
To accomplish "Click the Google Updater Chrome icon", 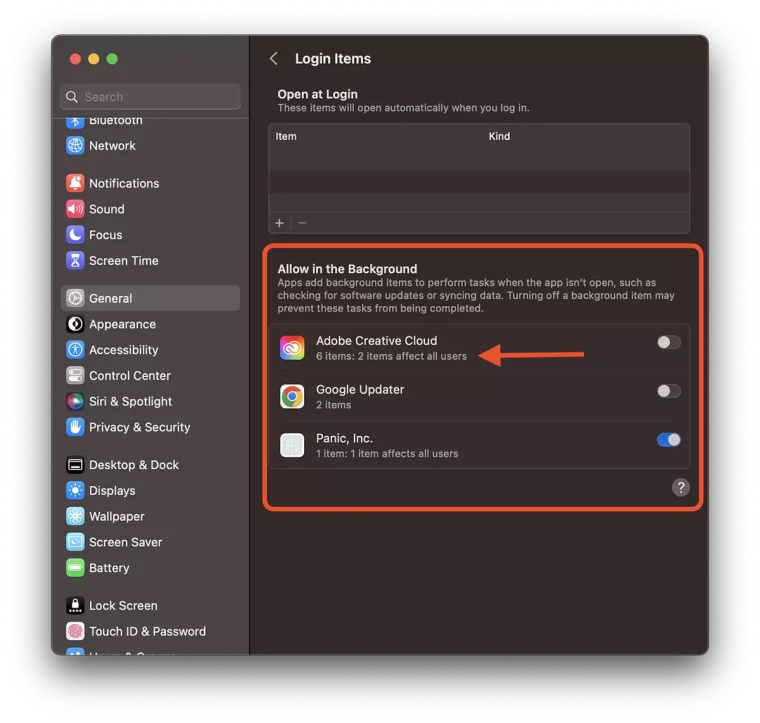I will tap(292, 396).
